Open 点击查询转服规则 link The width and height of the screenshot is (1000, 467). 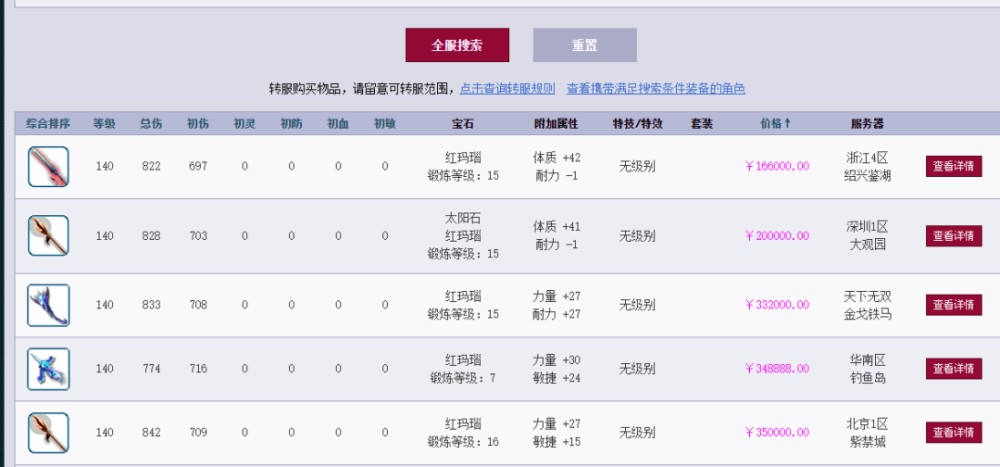508,89
